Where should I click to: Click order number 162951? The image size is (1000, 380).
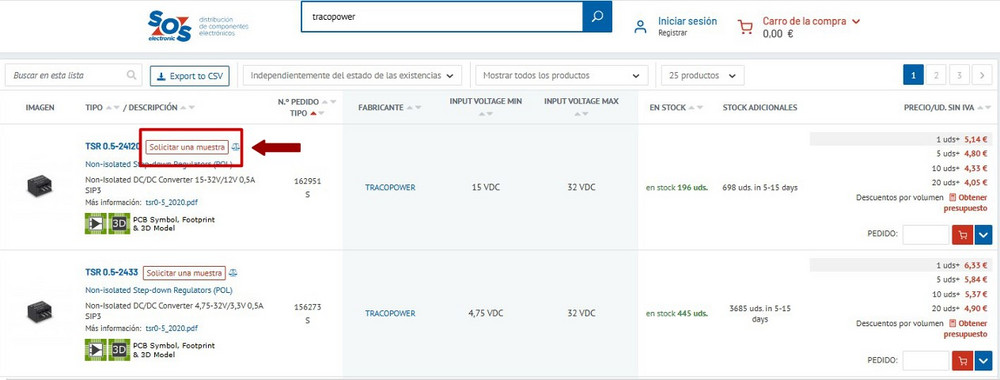307,181
